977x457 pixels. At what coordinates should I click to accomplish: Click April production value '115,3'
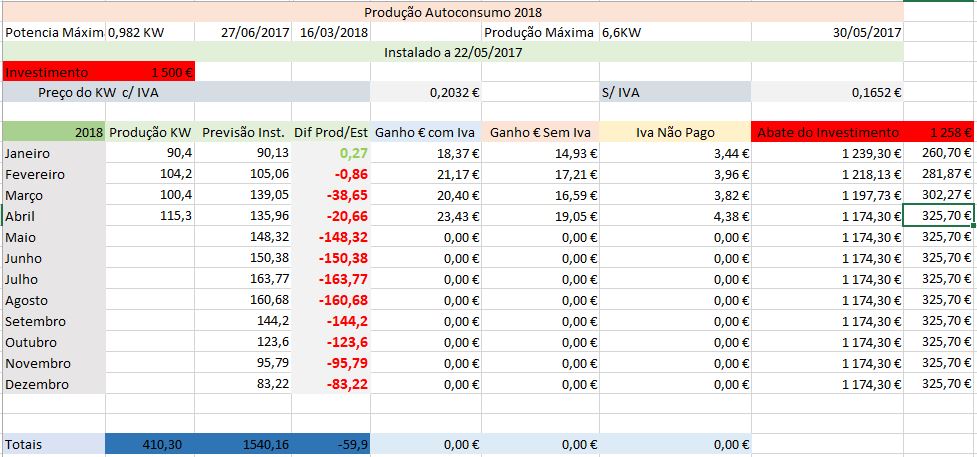(x=150, y=216)
